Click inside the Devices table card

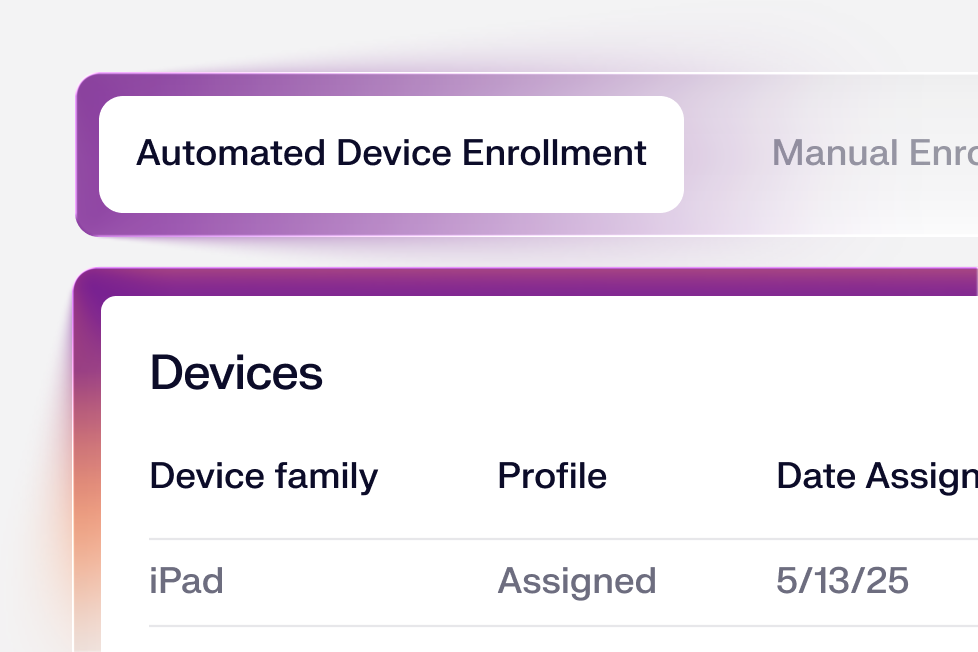530,450
